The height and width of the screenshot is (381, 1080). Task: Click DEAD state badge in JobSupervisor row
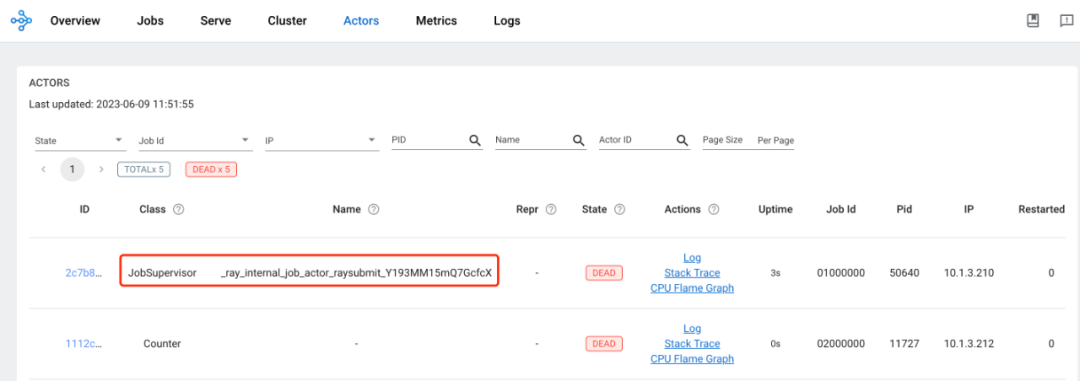click(604, 273)
